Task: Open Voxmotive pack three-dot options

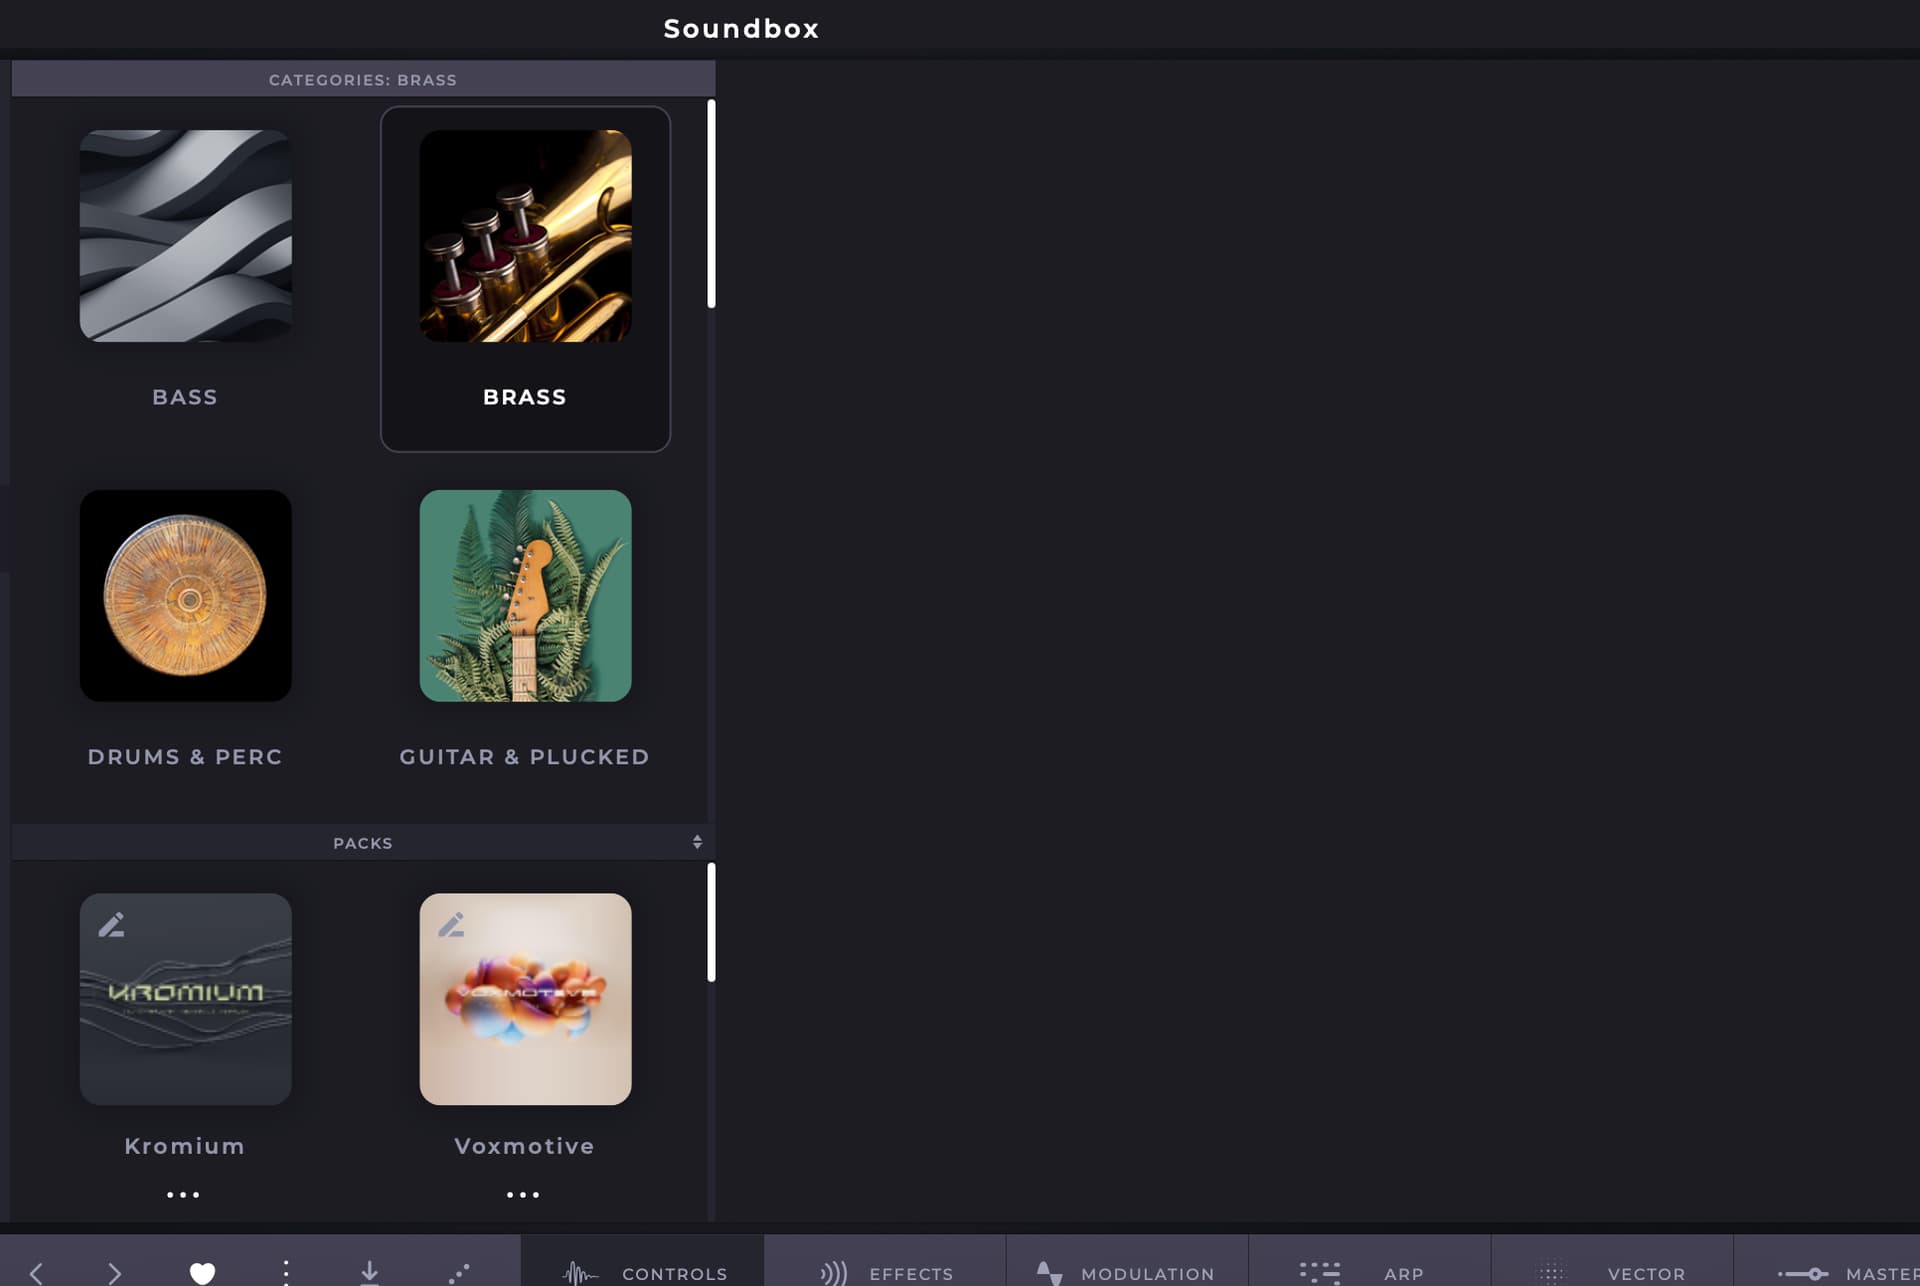Action: click(x=523, y=1194)
